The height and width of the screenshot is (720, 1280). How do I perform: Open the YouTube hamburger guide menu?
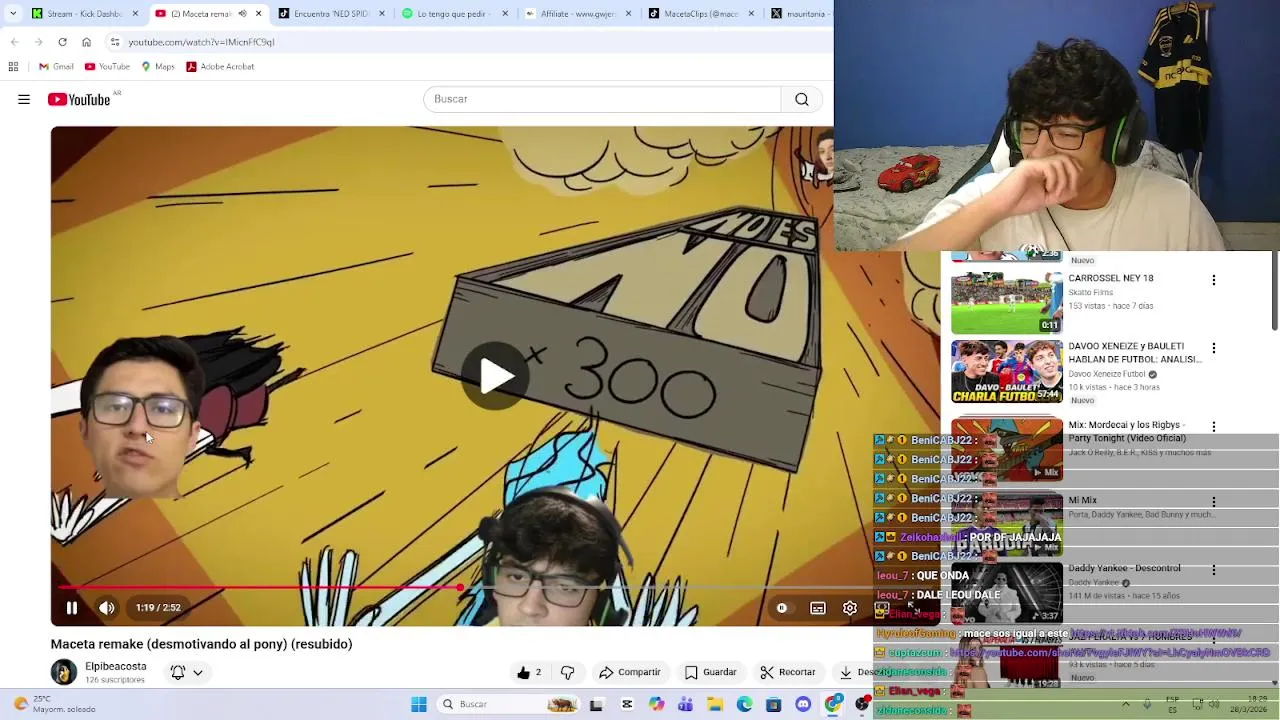(x=24, y=99)
